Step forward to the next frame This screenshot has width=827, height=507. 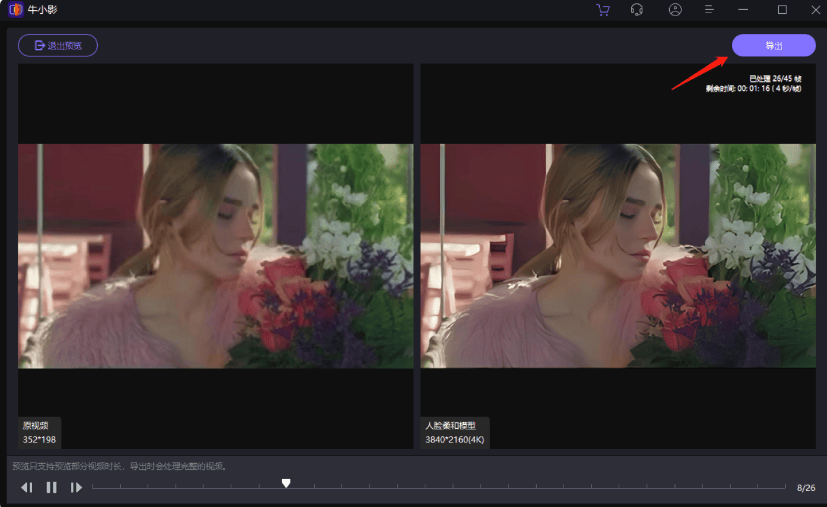[76, 487]
